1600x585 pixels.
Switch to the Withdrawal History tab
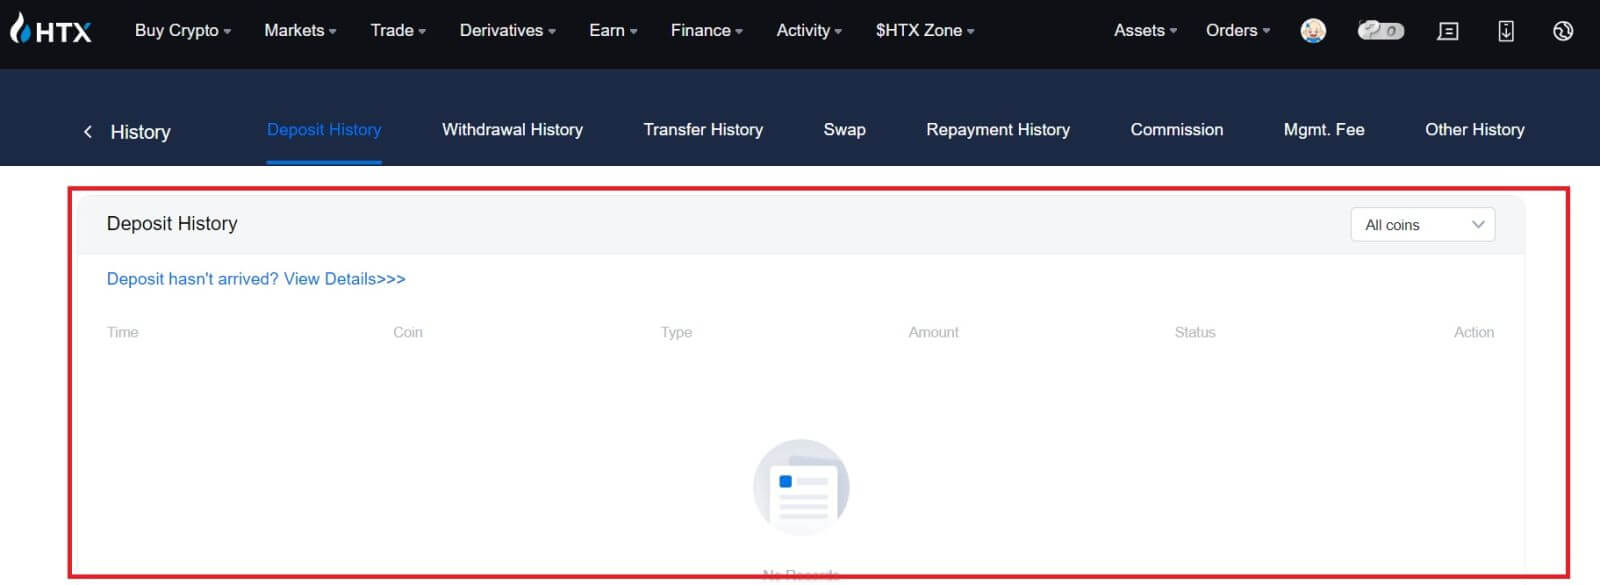512,130
